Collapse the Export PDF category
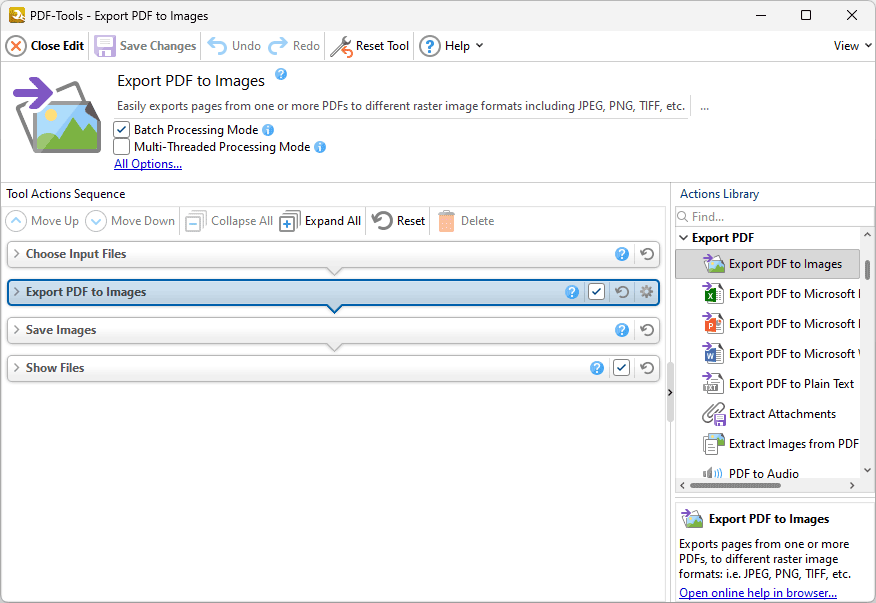Viewport: 876px width, 603px height. [x=683, y=238]
